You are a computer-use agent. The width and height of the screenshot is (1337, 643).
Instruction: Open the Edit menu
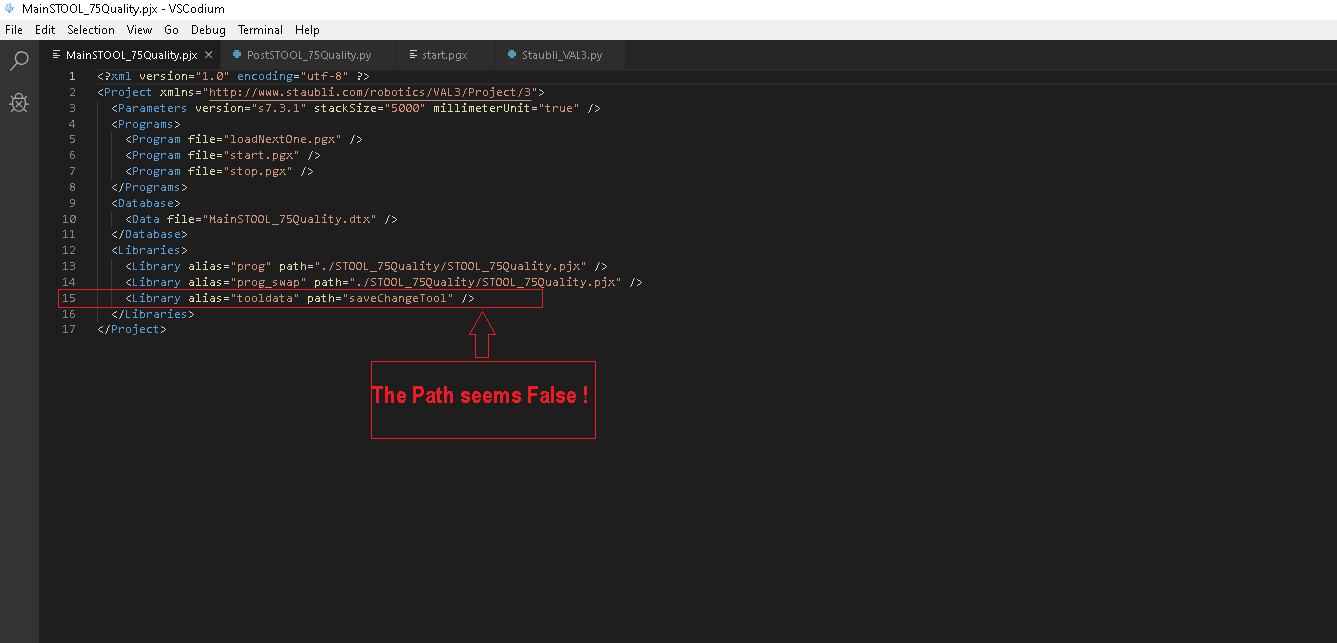pos(45,30)
